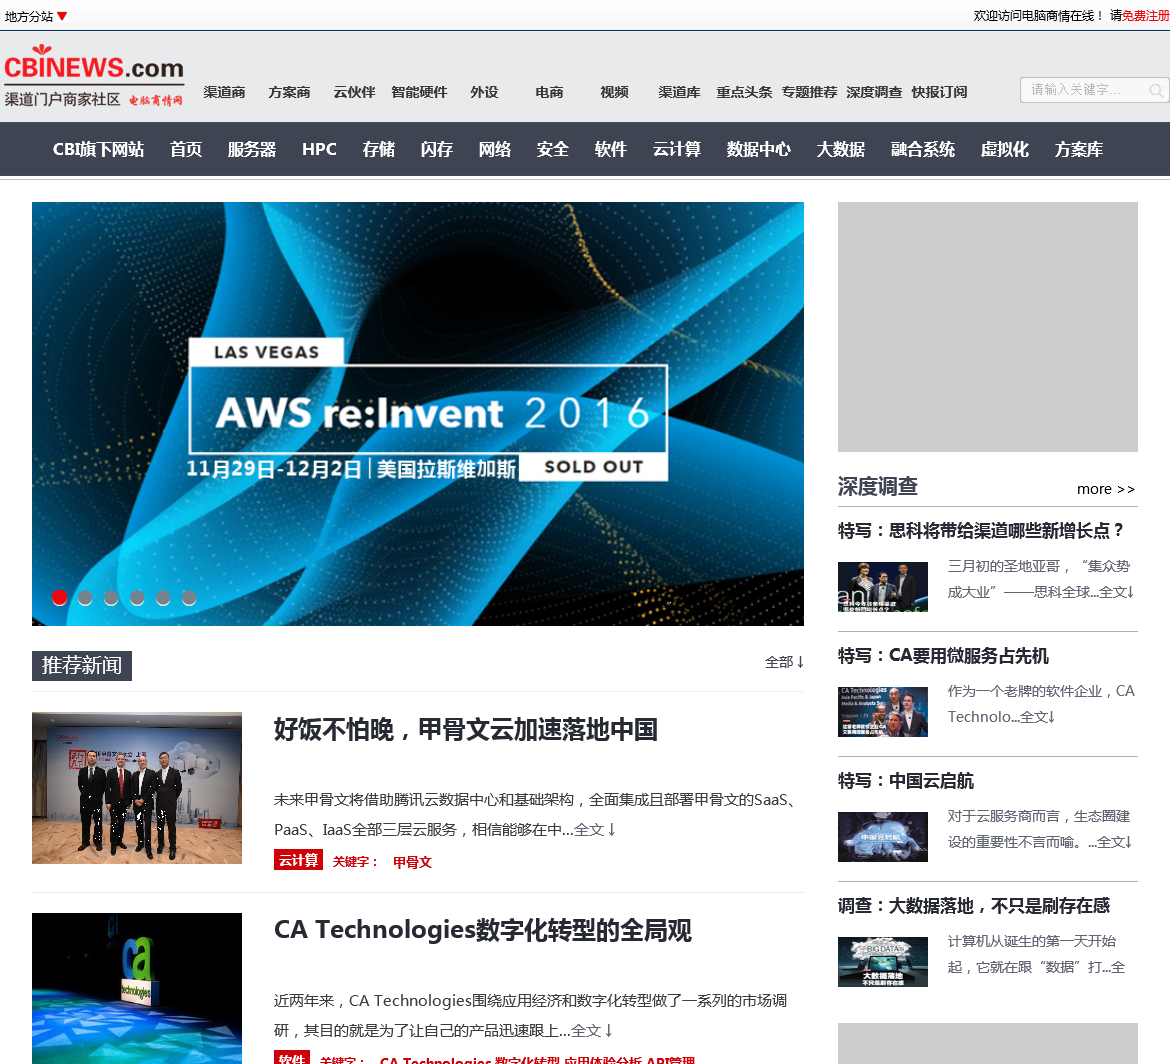Select 闪存 channel
1170x1064 pixels.
point(437,149)
